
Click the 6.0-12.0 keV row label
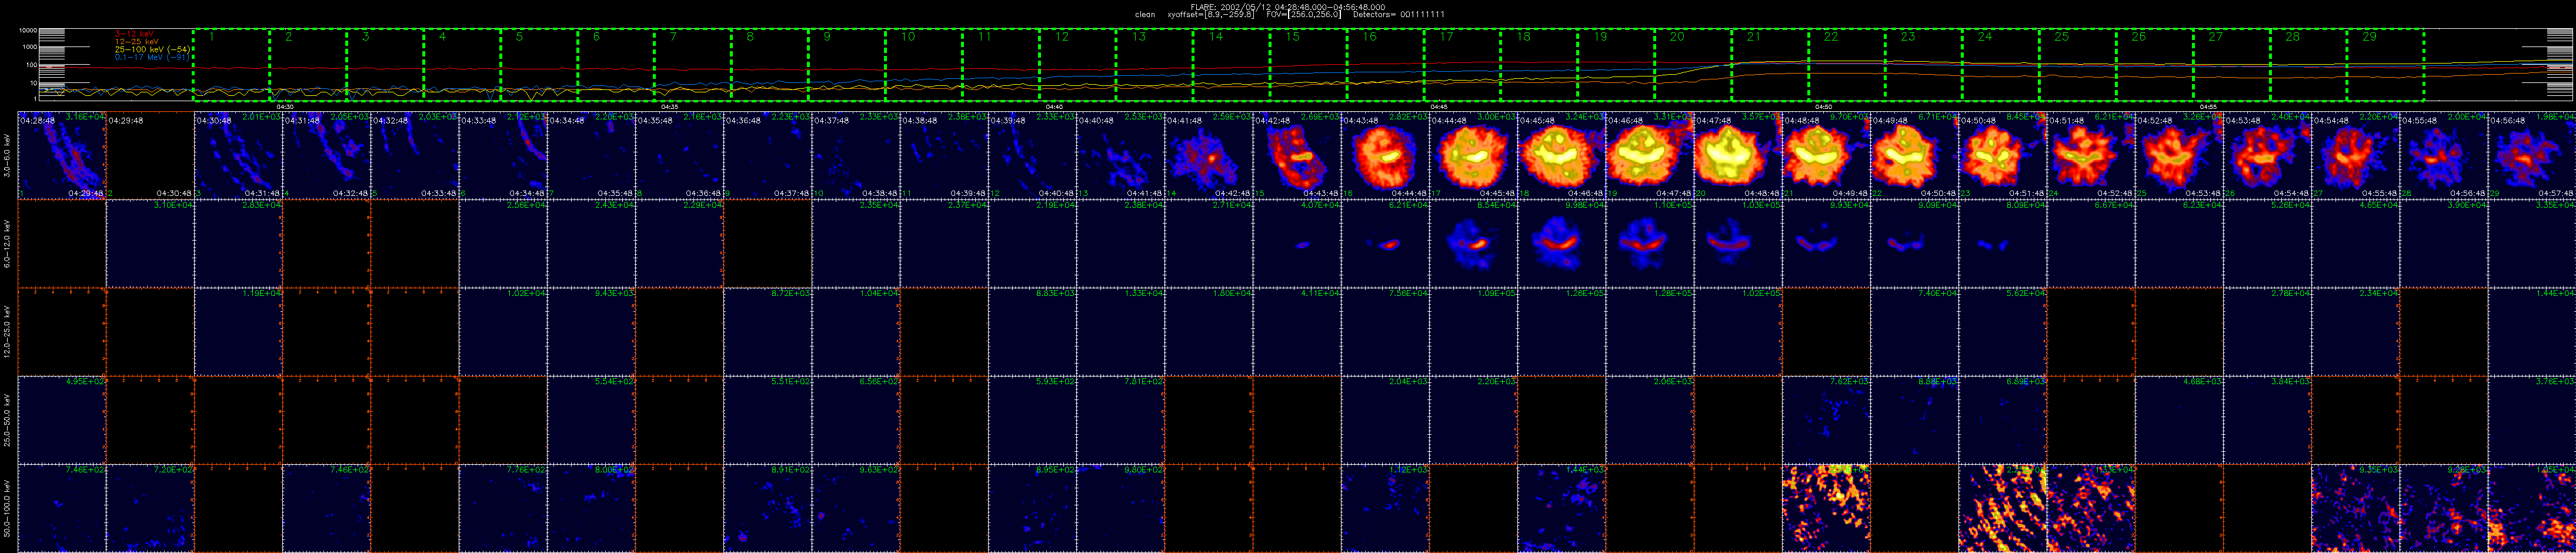[x=8, y=243]
